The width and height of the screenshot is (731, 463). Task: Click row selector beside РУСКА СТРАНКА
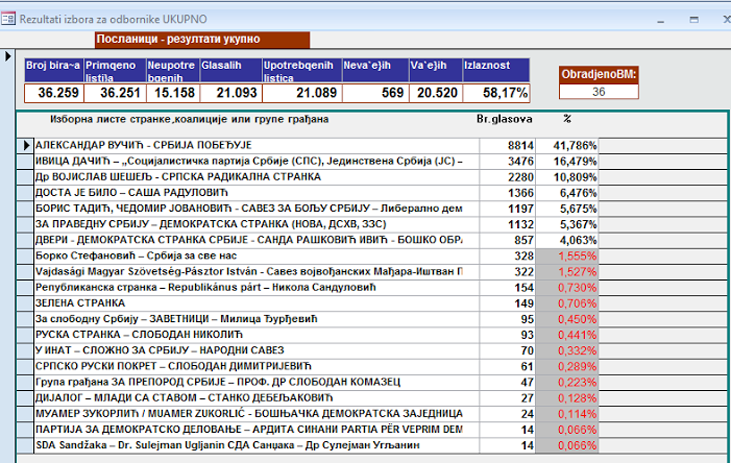[26, 335]
